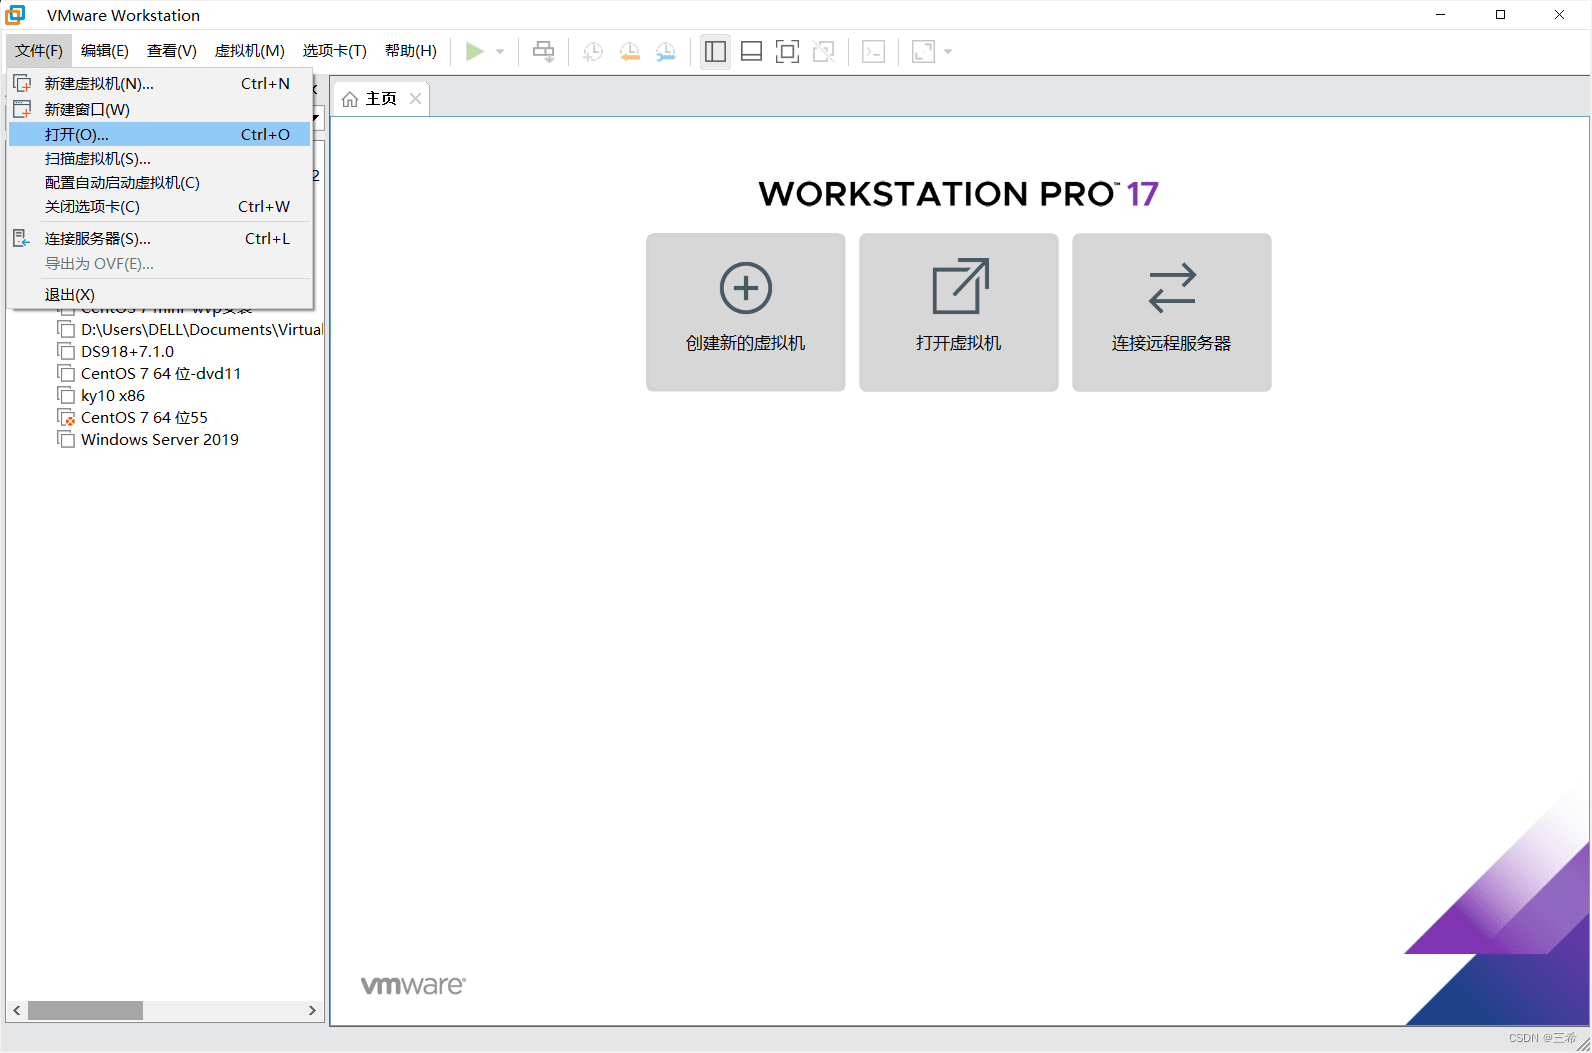Screen dimensions: 1592x1053
Task: Click the 打开虚拟机 tile
Action: coord(959,312)
